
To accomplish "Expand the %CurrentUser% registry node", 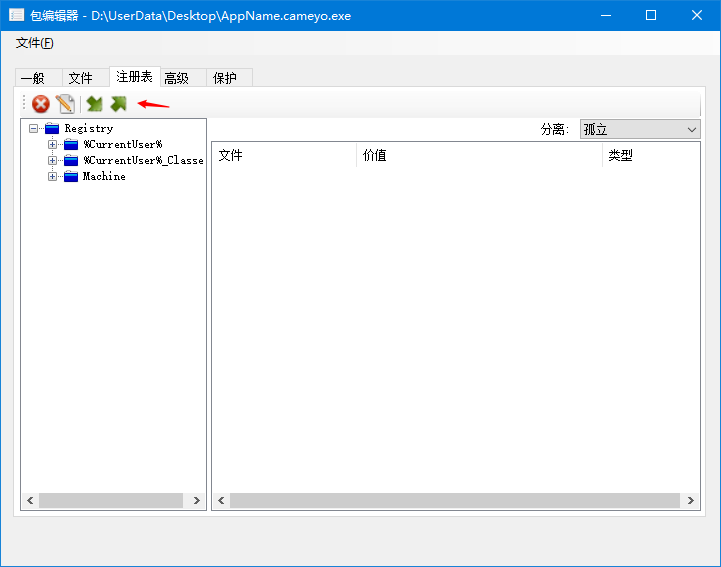I will click(52, 144).
